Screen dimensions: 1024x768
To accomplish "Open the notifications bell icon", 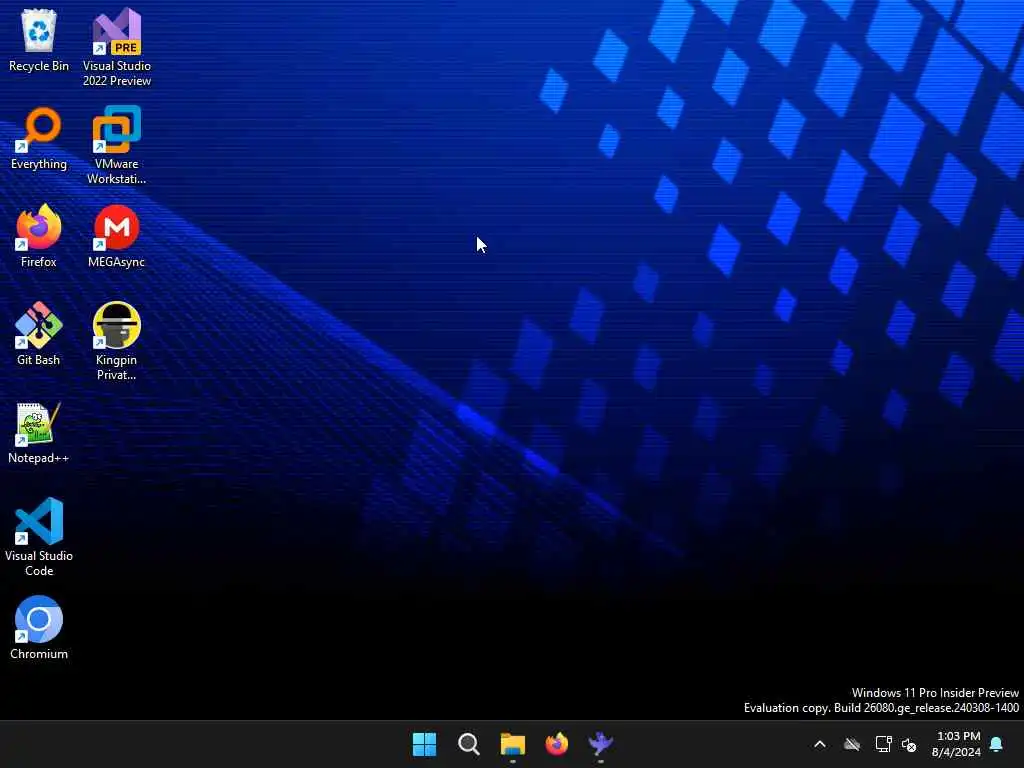I will [997, 744].
